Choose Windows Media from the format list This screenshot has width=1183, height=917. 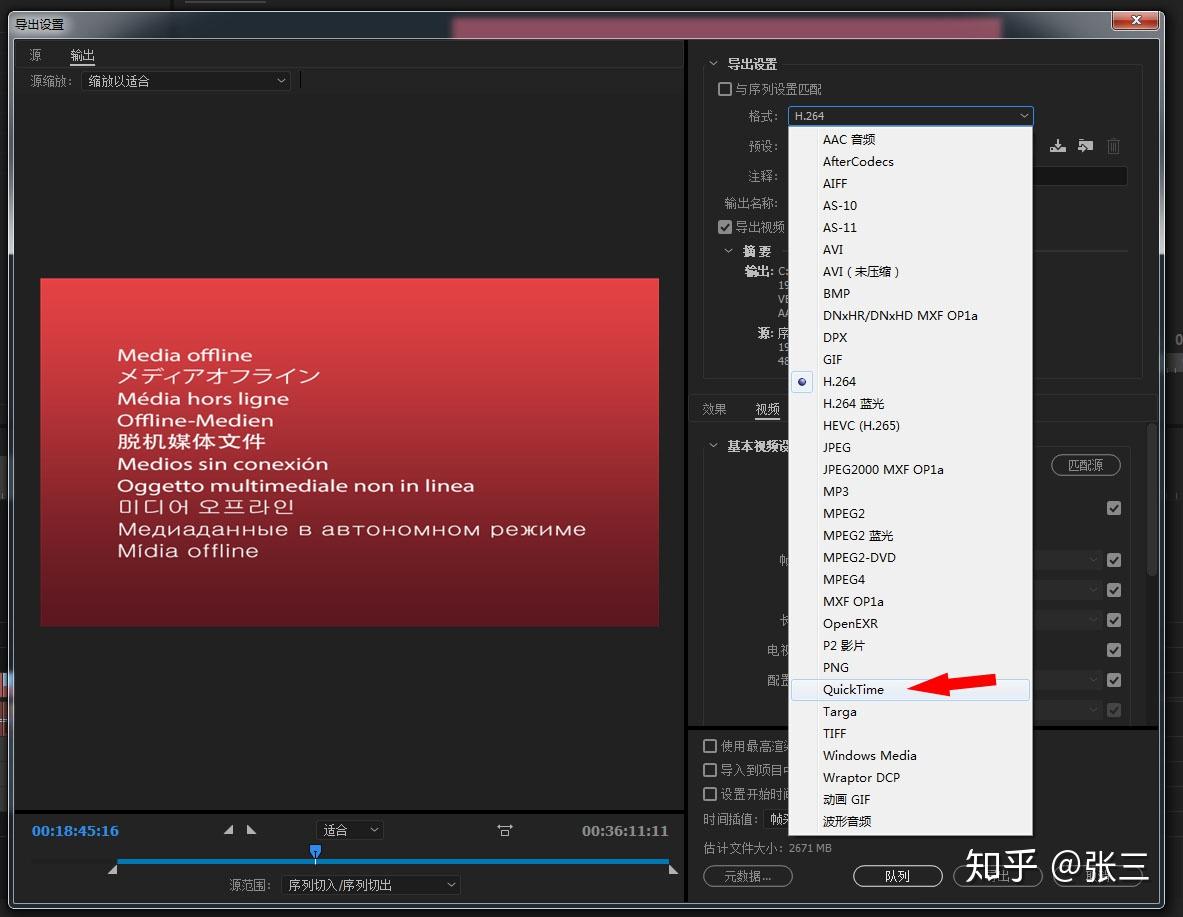tap(911, 755)
